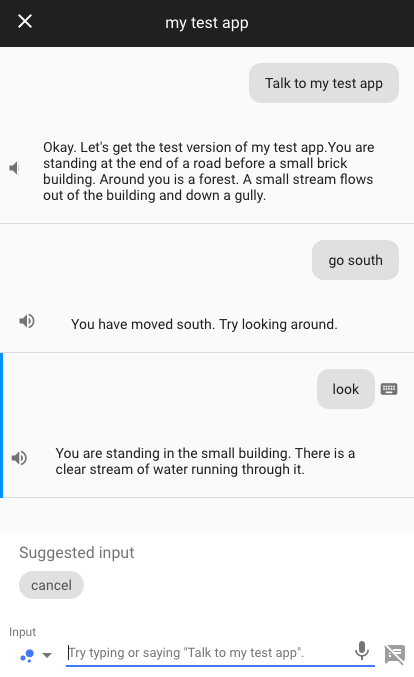Toggle the display-off icon next to the microphone
The width and height of the screenshot is (414, 677).
(395, 654)
